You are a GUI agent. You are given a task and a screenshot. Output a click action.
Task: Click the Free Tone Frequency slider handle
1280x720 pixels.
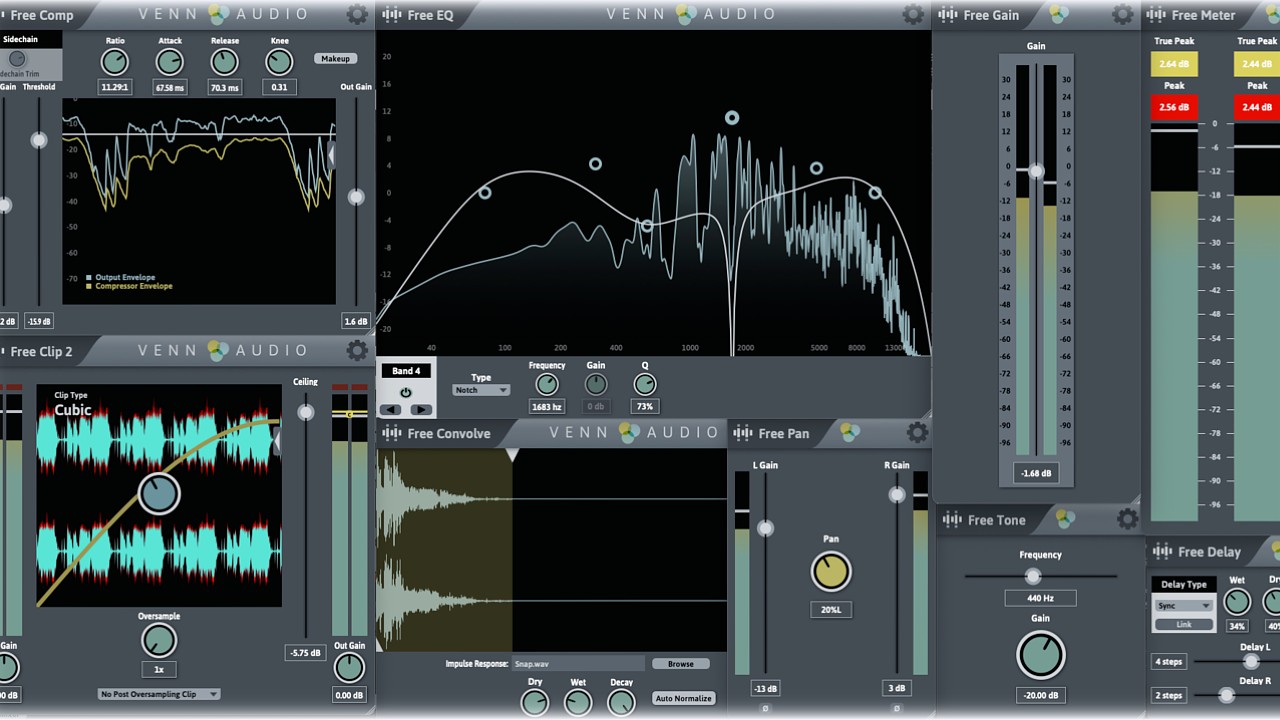pyautogui.click(x=1033, y=576)
